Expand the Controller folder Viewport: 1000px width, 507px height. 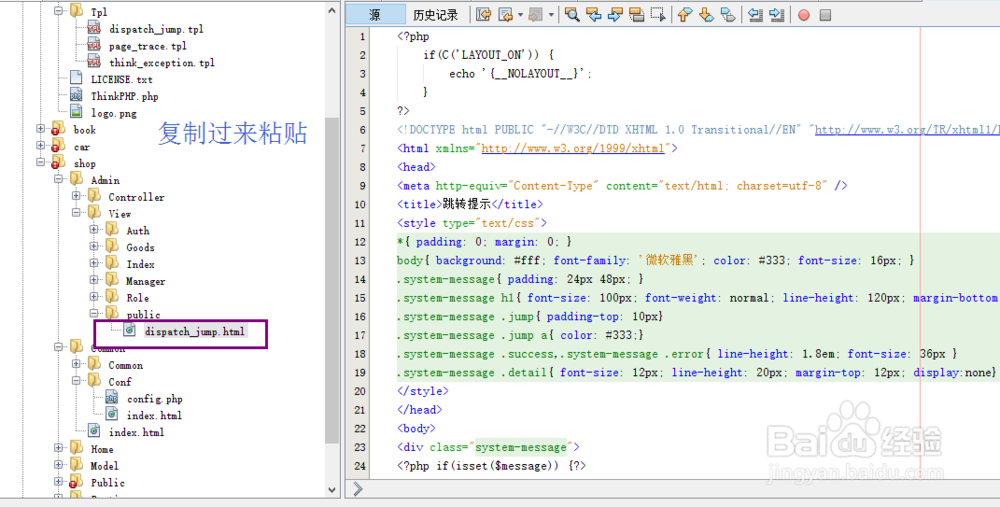tap(76, 196)
